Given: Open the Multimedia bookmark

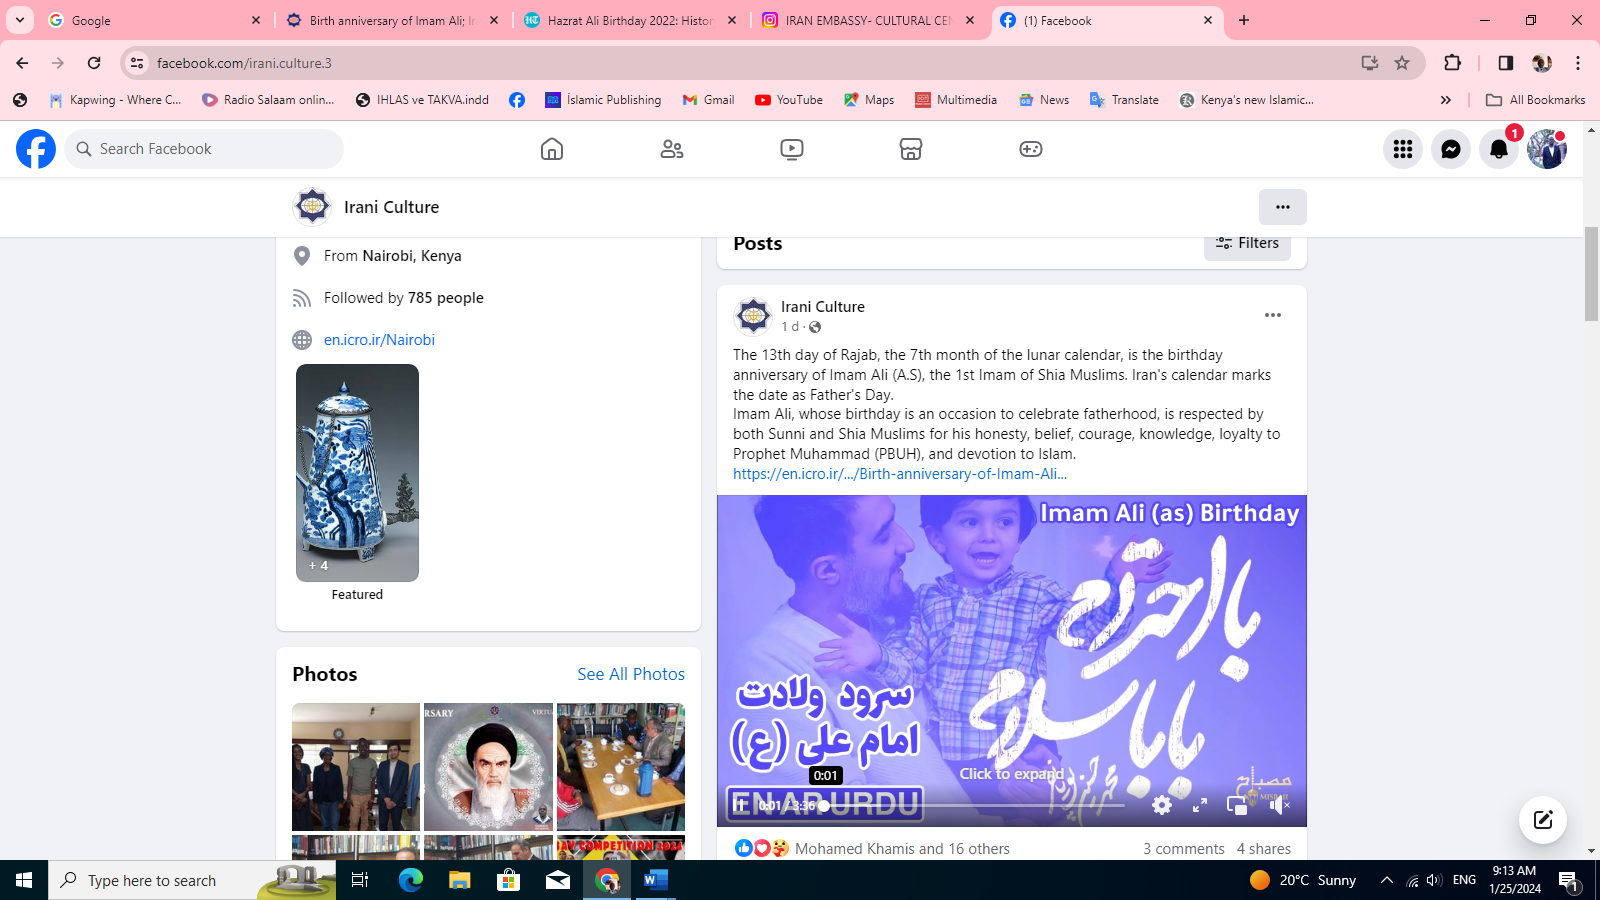Looking at the screenshot, I should pos(956,100).
